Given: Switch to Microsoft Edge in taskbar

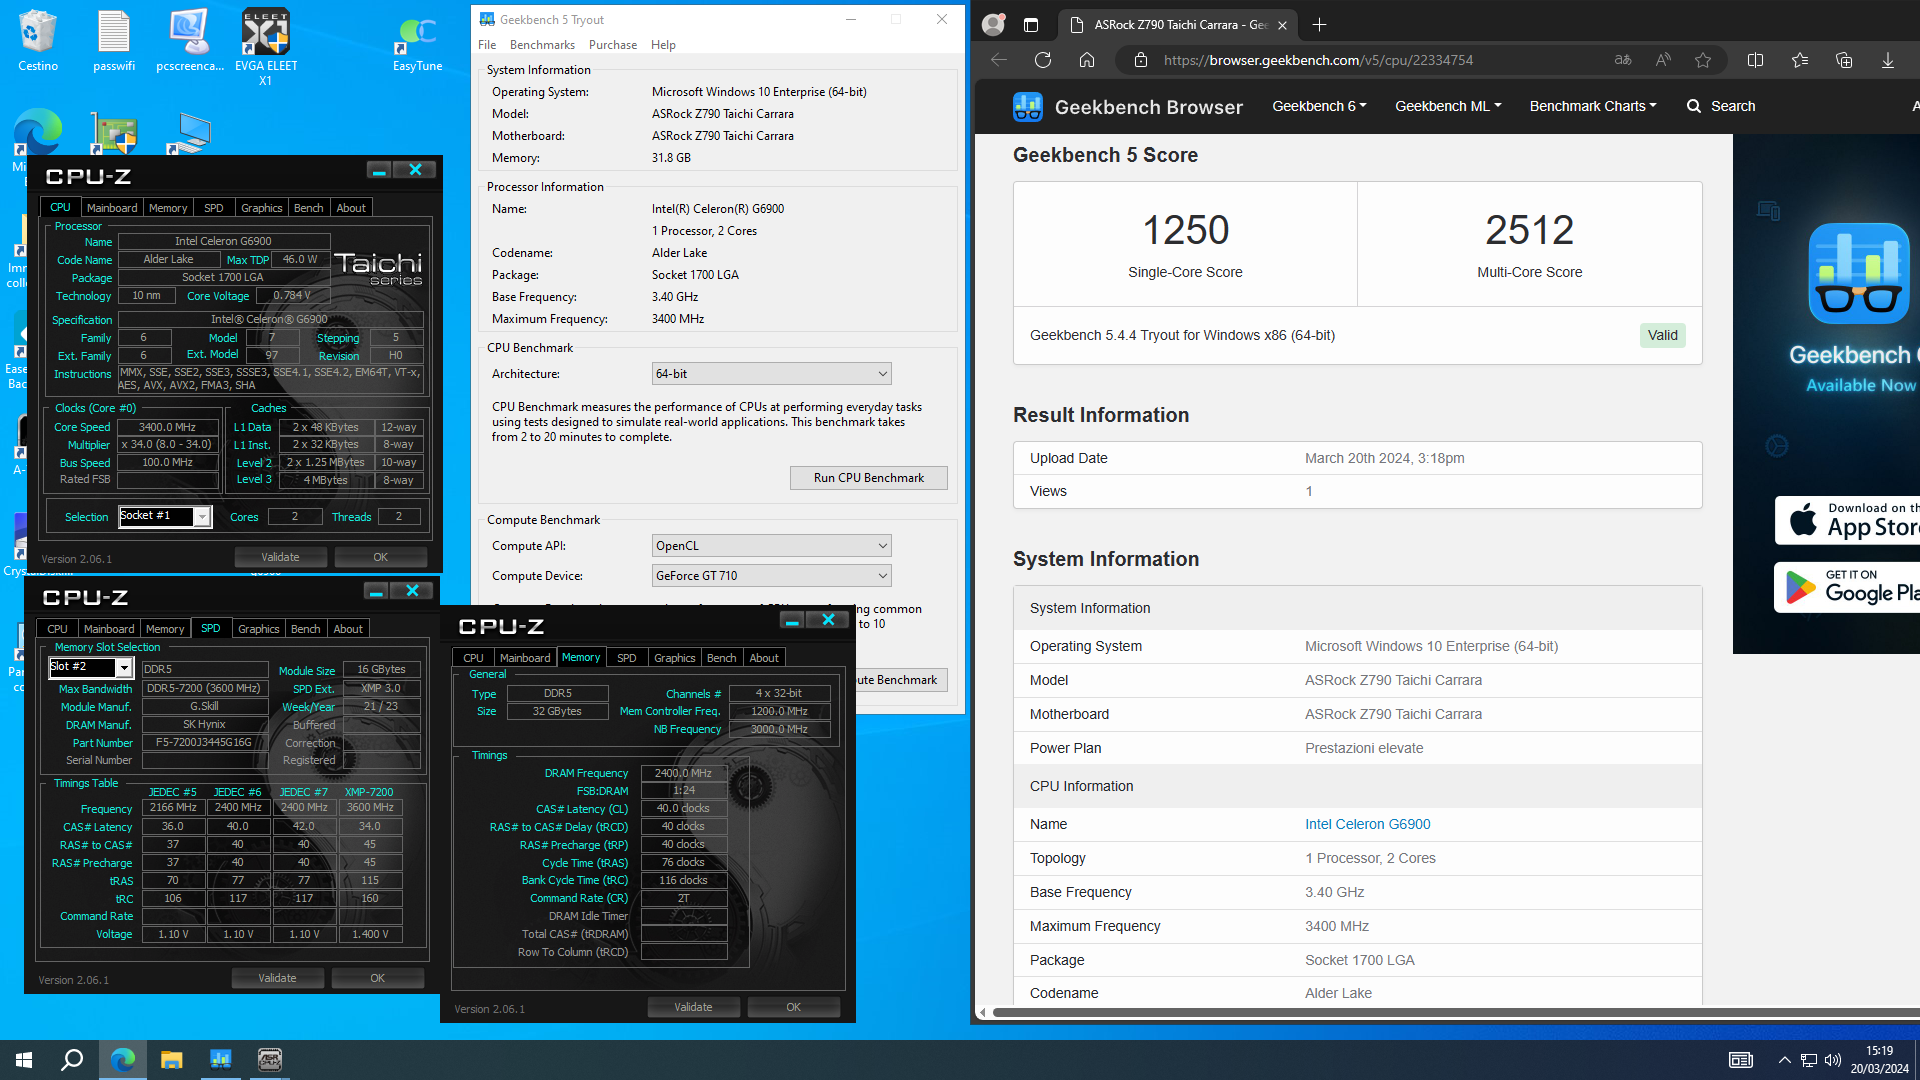Looking at the screenshot, I should pos(123,1060).
